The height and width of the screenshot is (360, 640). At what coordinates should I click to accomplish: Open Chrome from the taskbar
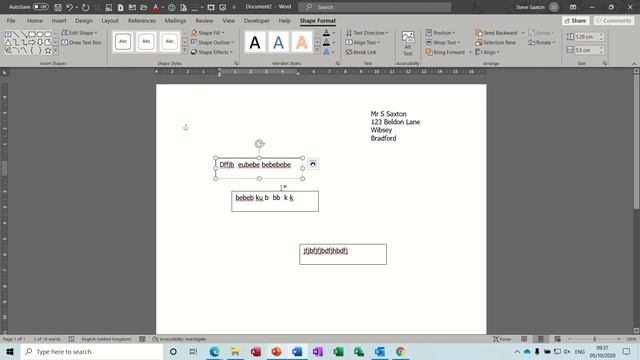[x=400, y=351]
